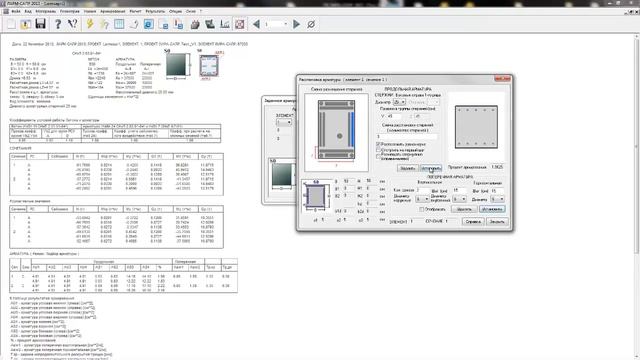Toggle the first checkbox for even bar placement
The image size is (640, 360).
point(378,144)
